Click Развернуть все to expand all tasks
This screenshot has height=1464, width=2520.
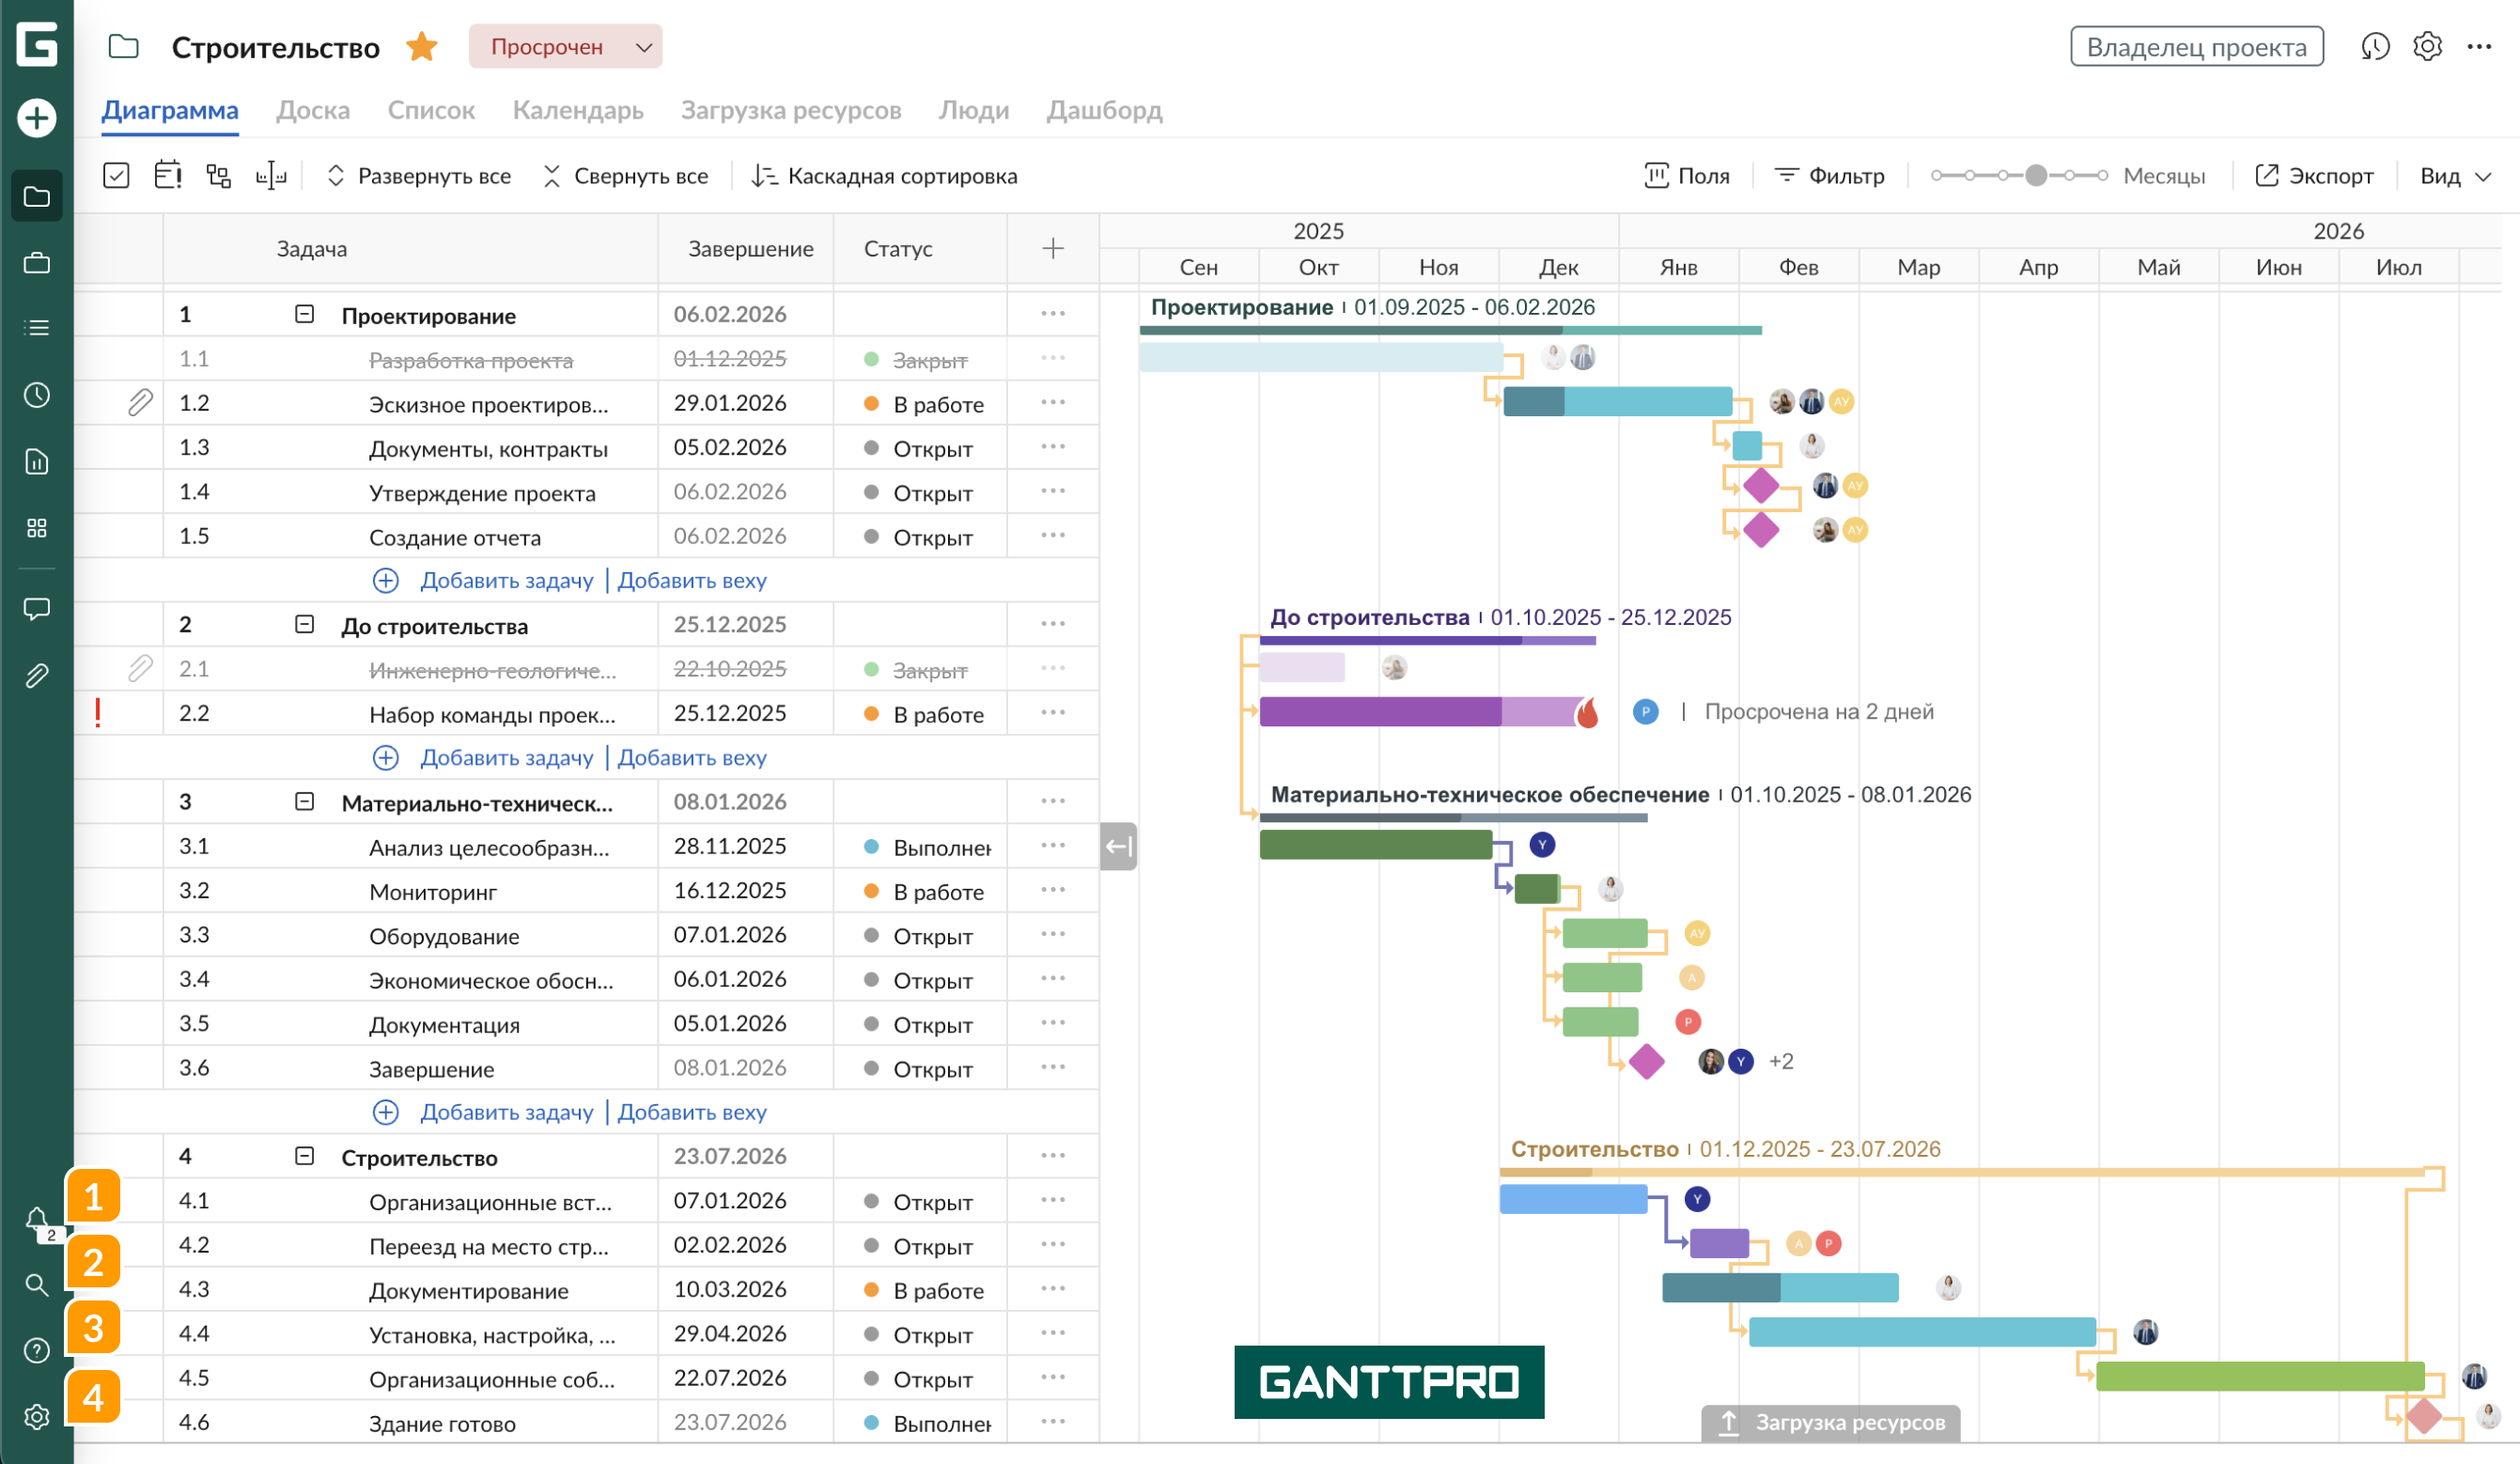click(419, 176)
